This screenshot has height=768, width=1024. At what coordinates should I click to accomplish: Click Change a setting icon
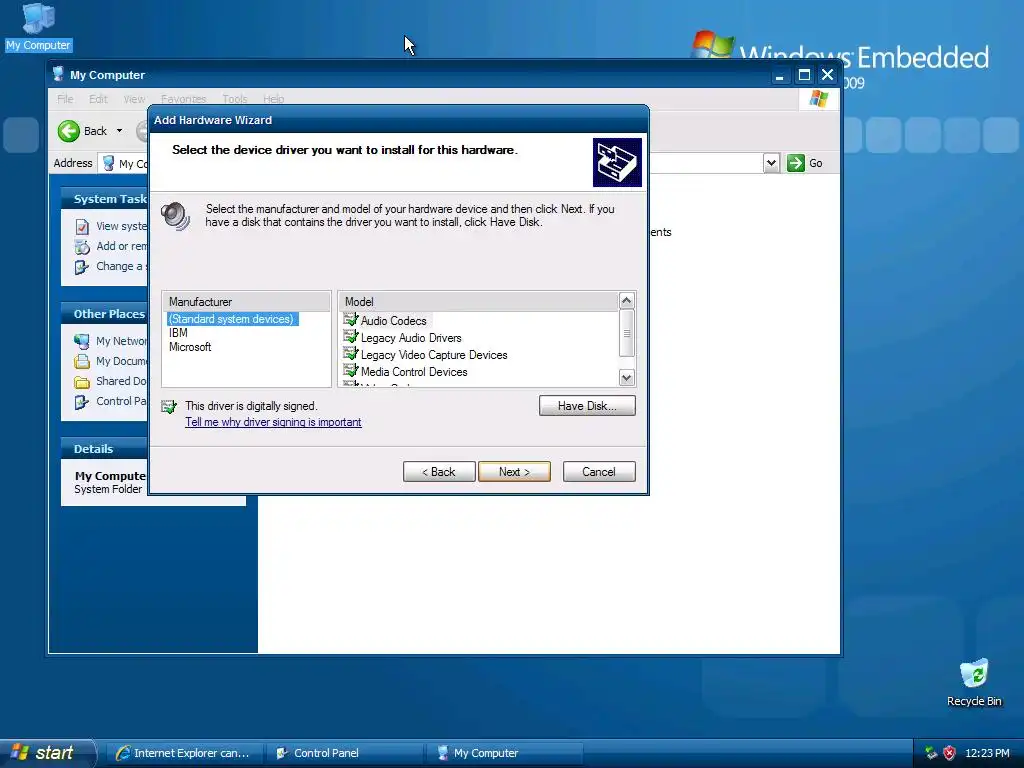point(82,267)
